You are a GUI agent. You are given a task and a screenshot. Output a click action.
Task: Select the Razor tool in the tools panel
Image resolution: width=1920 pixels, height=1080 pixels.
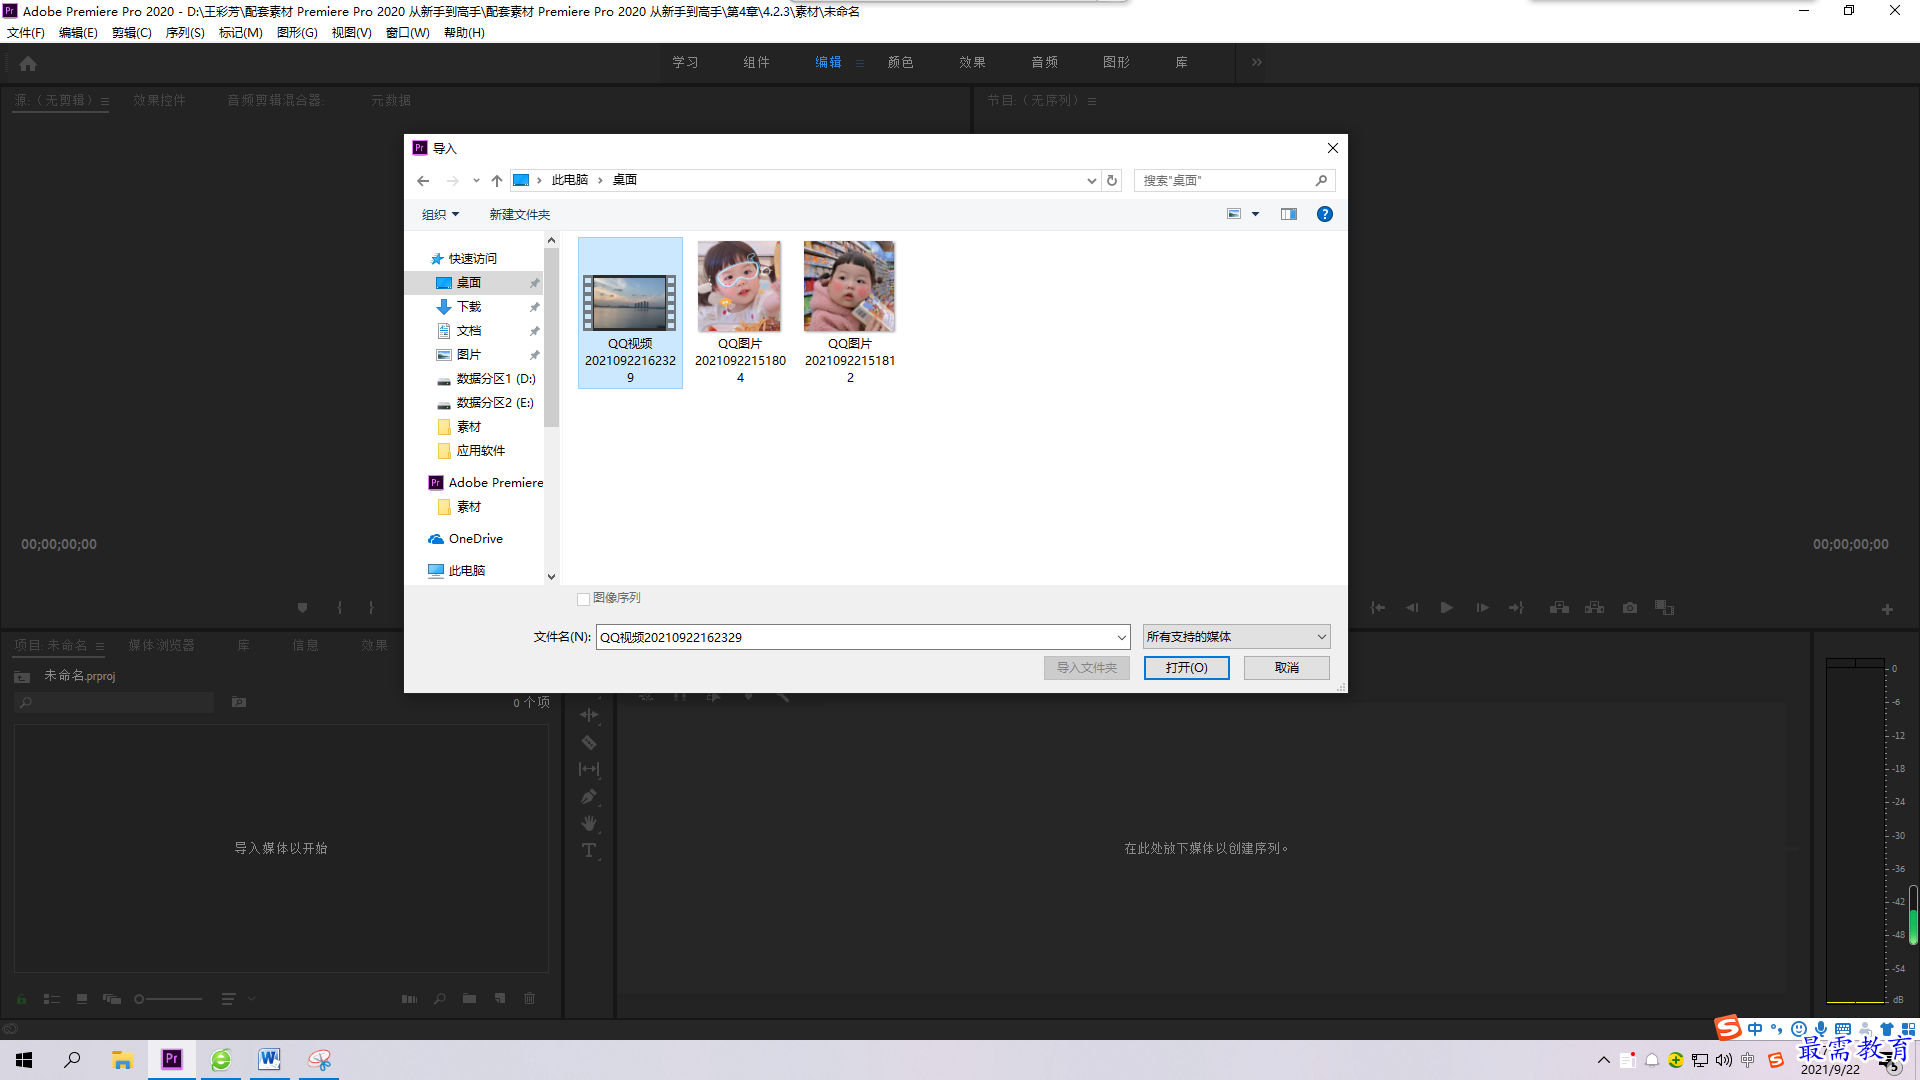tap(589, 742)
